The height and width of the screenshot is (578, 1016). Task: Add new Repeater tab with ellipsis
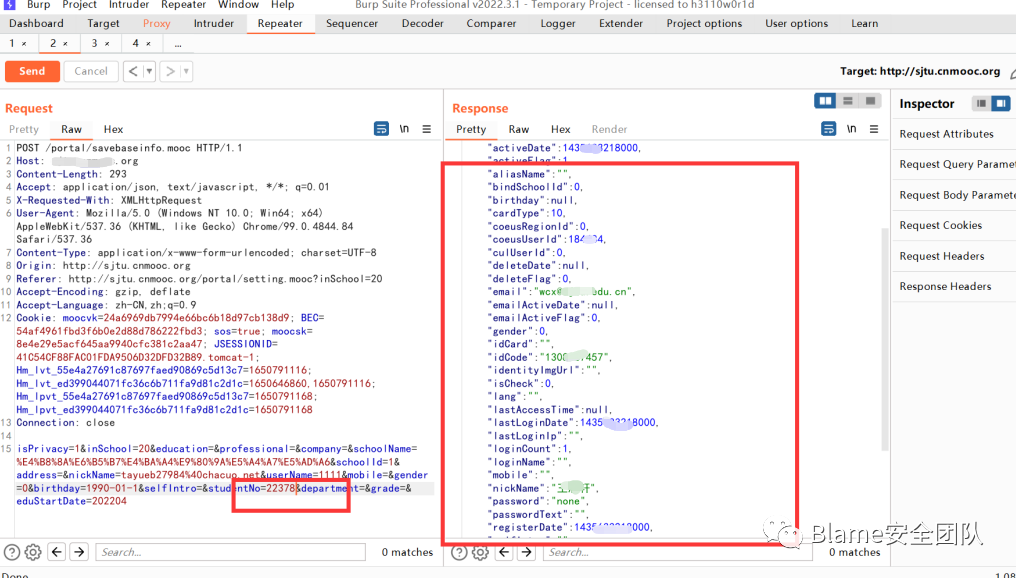point(178,44)
